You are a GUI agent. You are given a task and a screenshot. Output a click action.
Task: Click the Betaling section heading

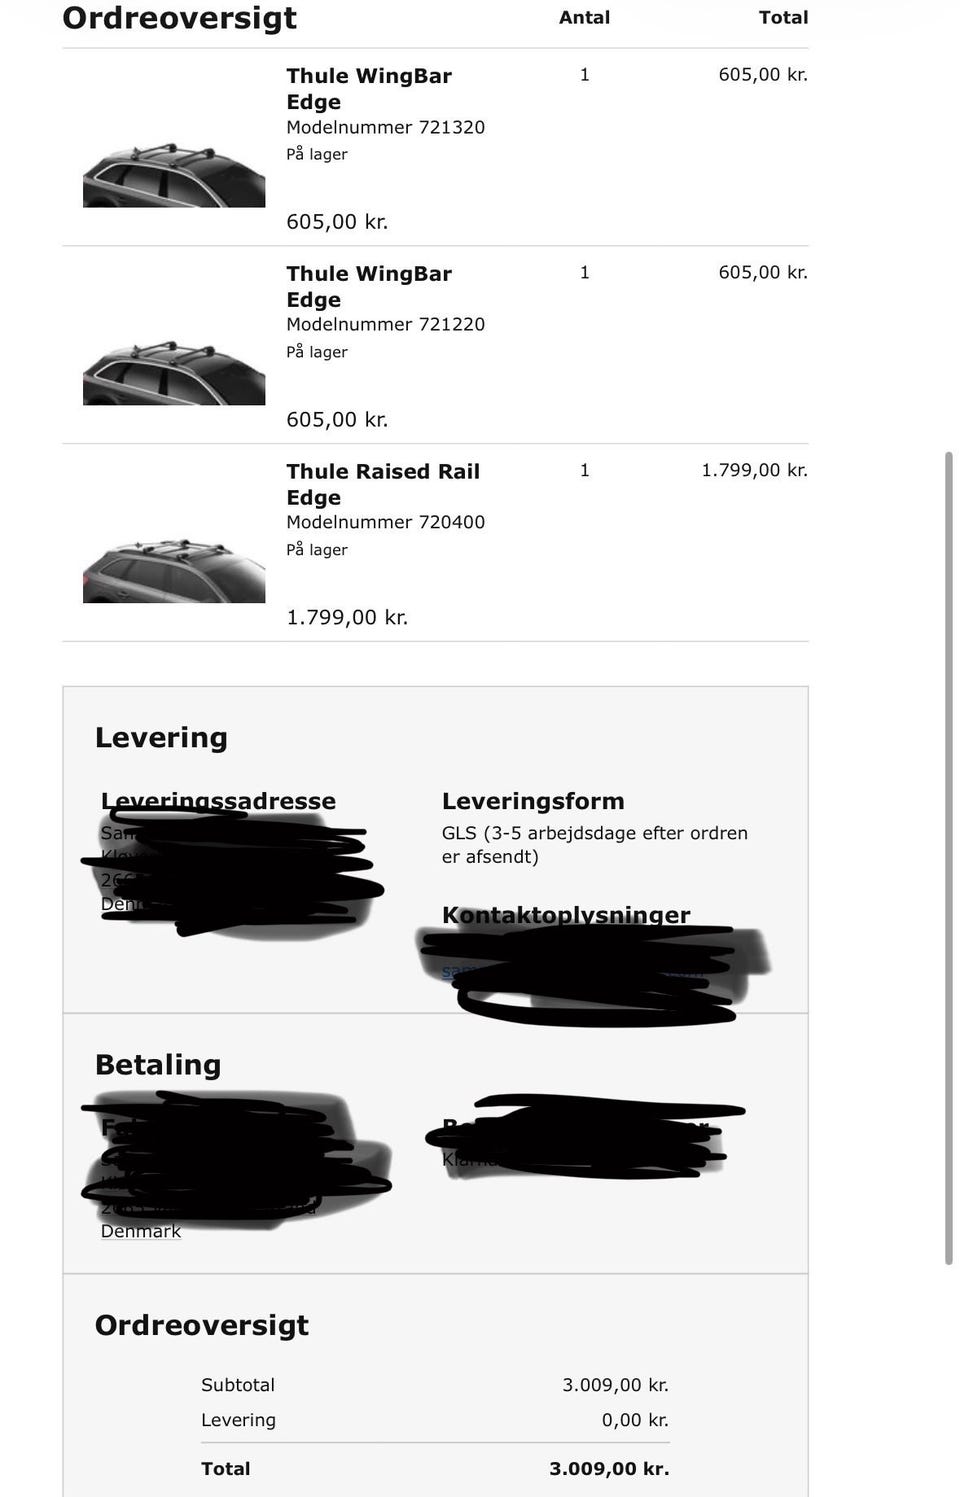[158, 1065]
